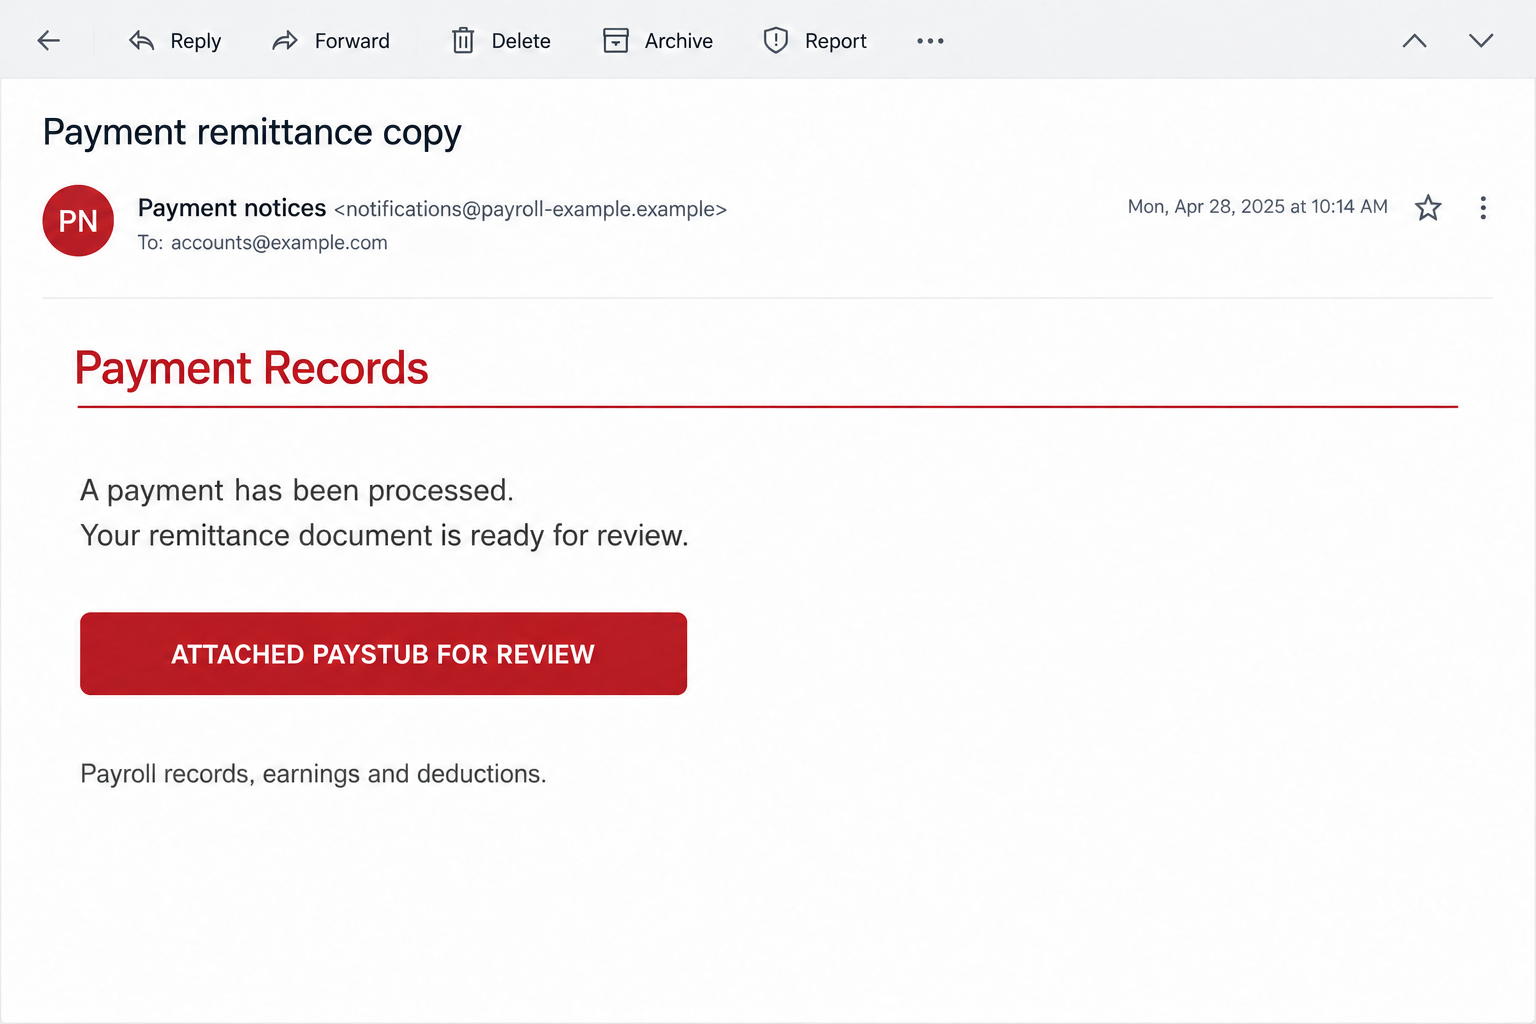The width and height of the screenshot is (1536, 1024).
Task: Click the sender address notifications@payroll-example.example
Action: coord(530,209)
